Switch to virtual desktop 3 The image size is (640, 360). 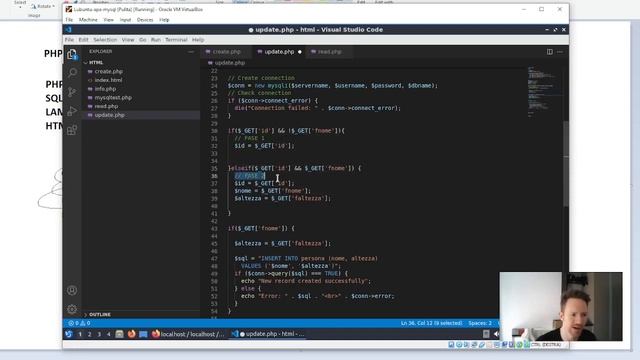pos(99,334)
